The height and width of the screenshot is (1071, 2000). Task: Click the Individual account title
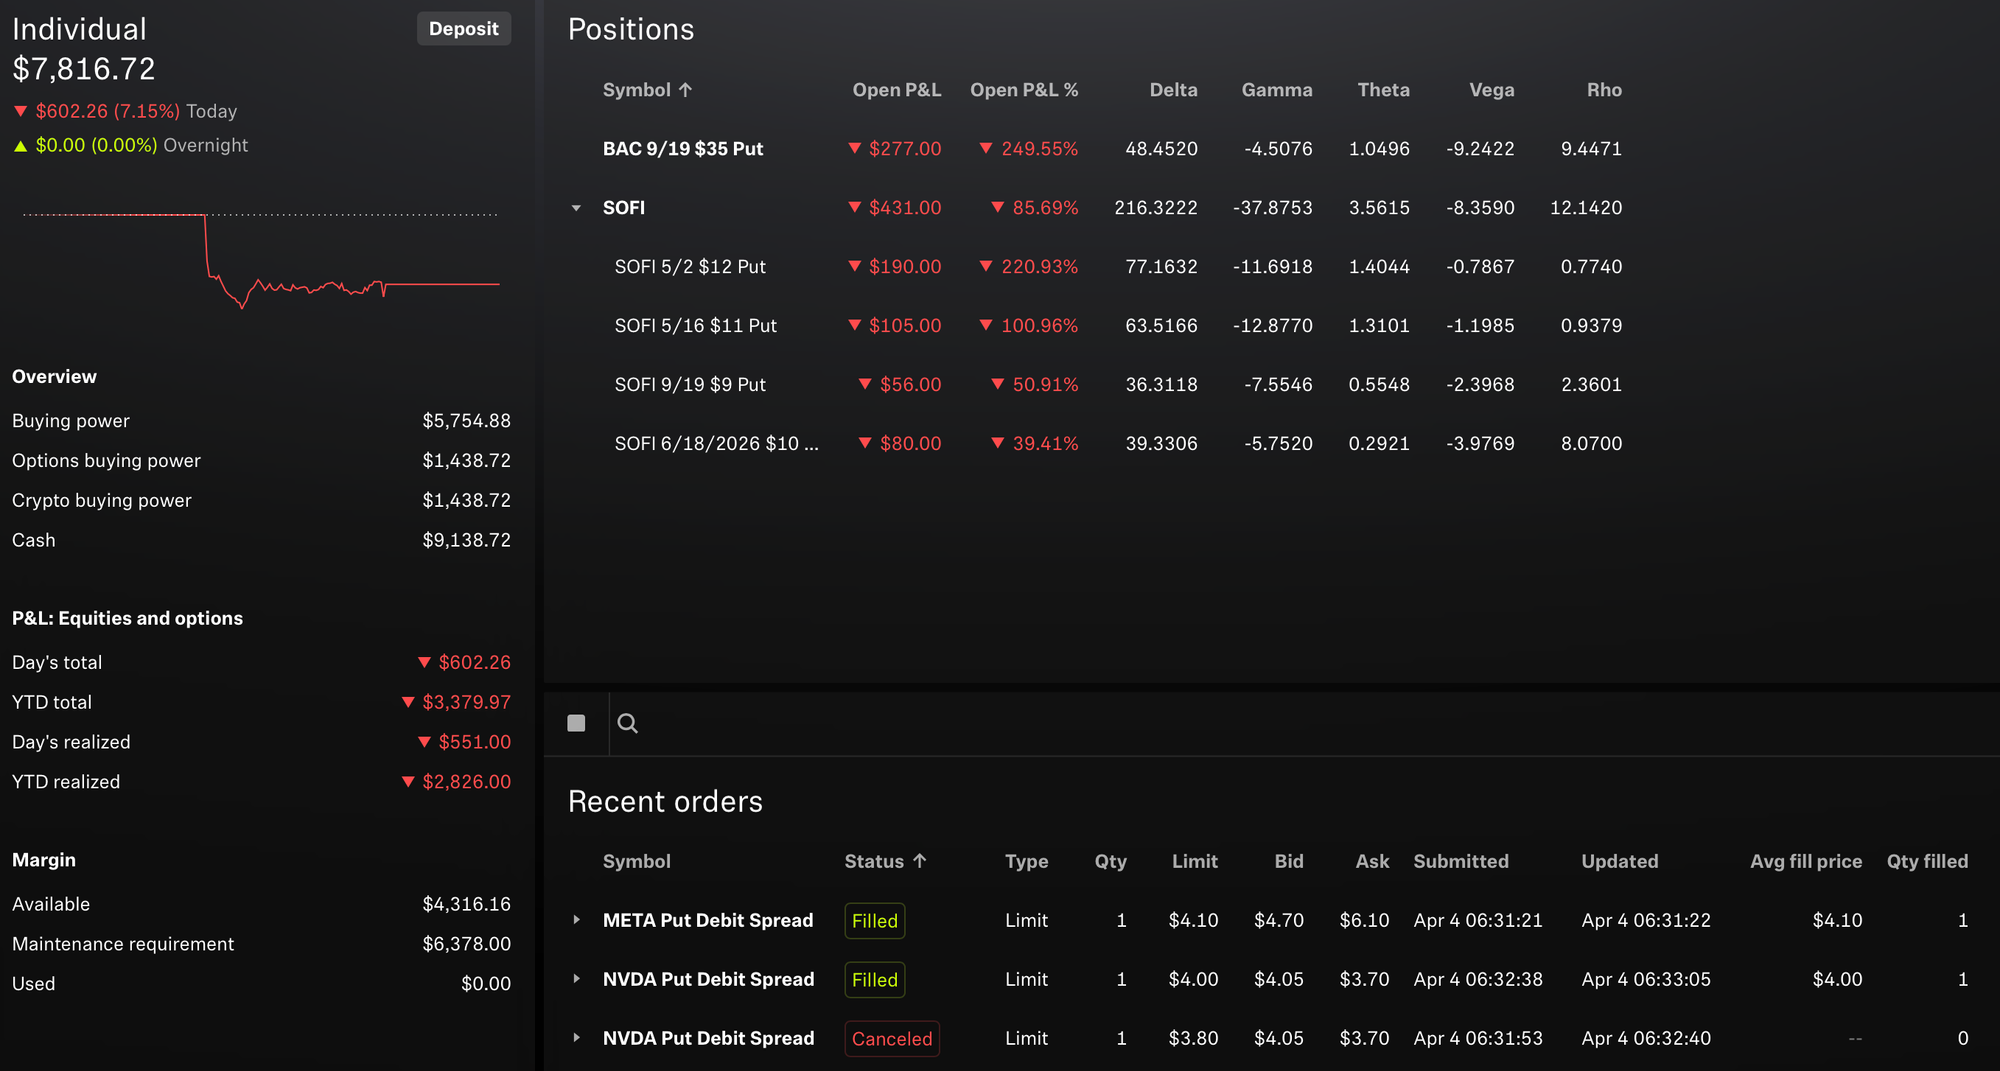point(79,29)
